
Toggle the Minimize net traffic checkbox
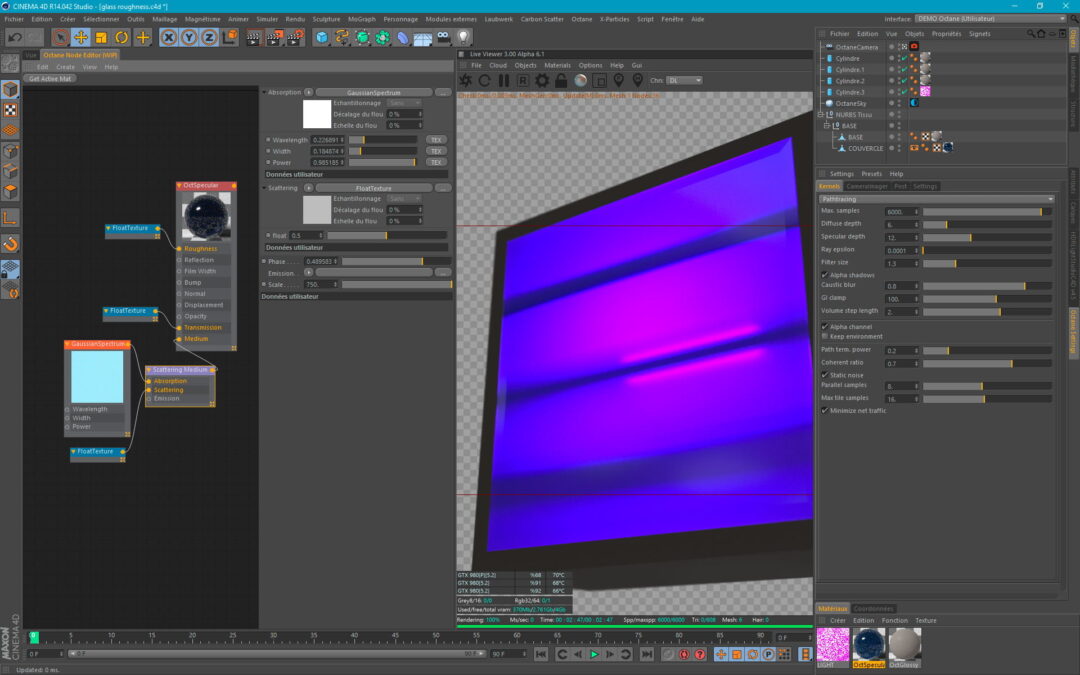pyautogui.click(x=824, y=410)
